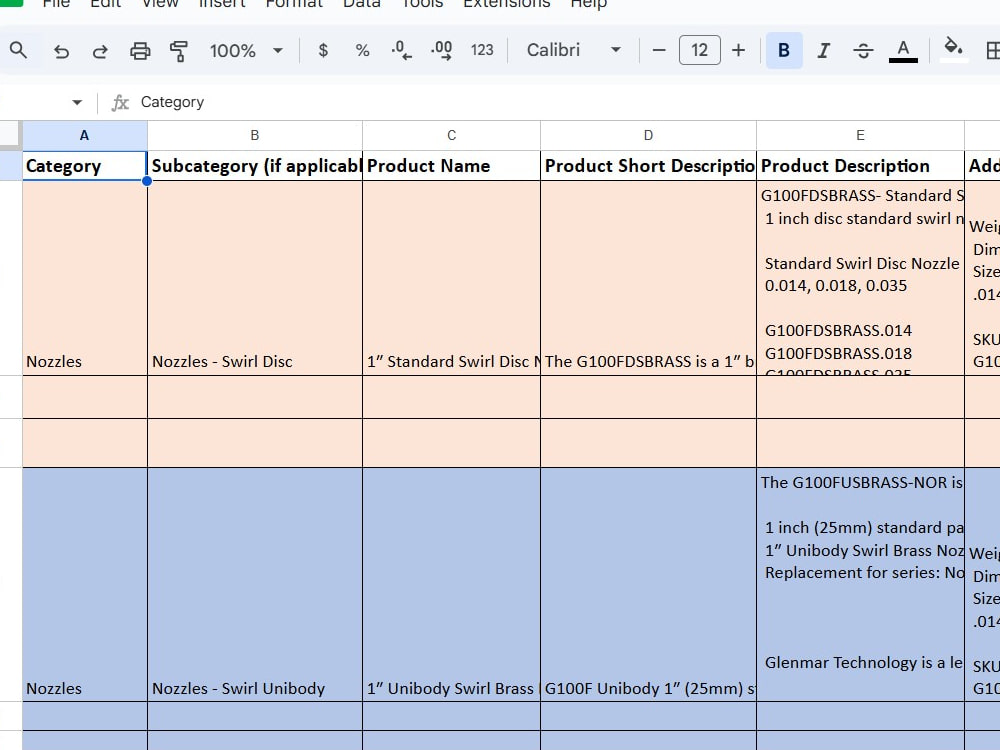1000x750 pixels.
Task: Select the Product Name header cell
Action: 452,166
